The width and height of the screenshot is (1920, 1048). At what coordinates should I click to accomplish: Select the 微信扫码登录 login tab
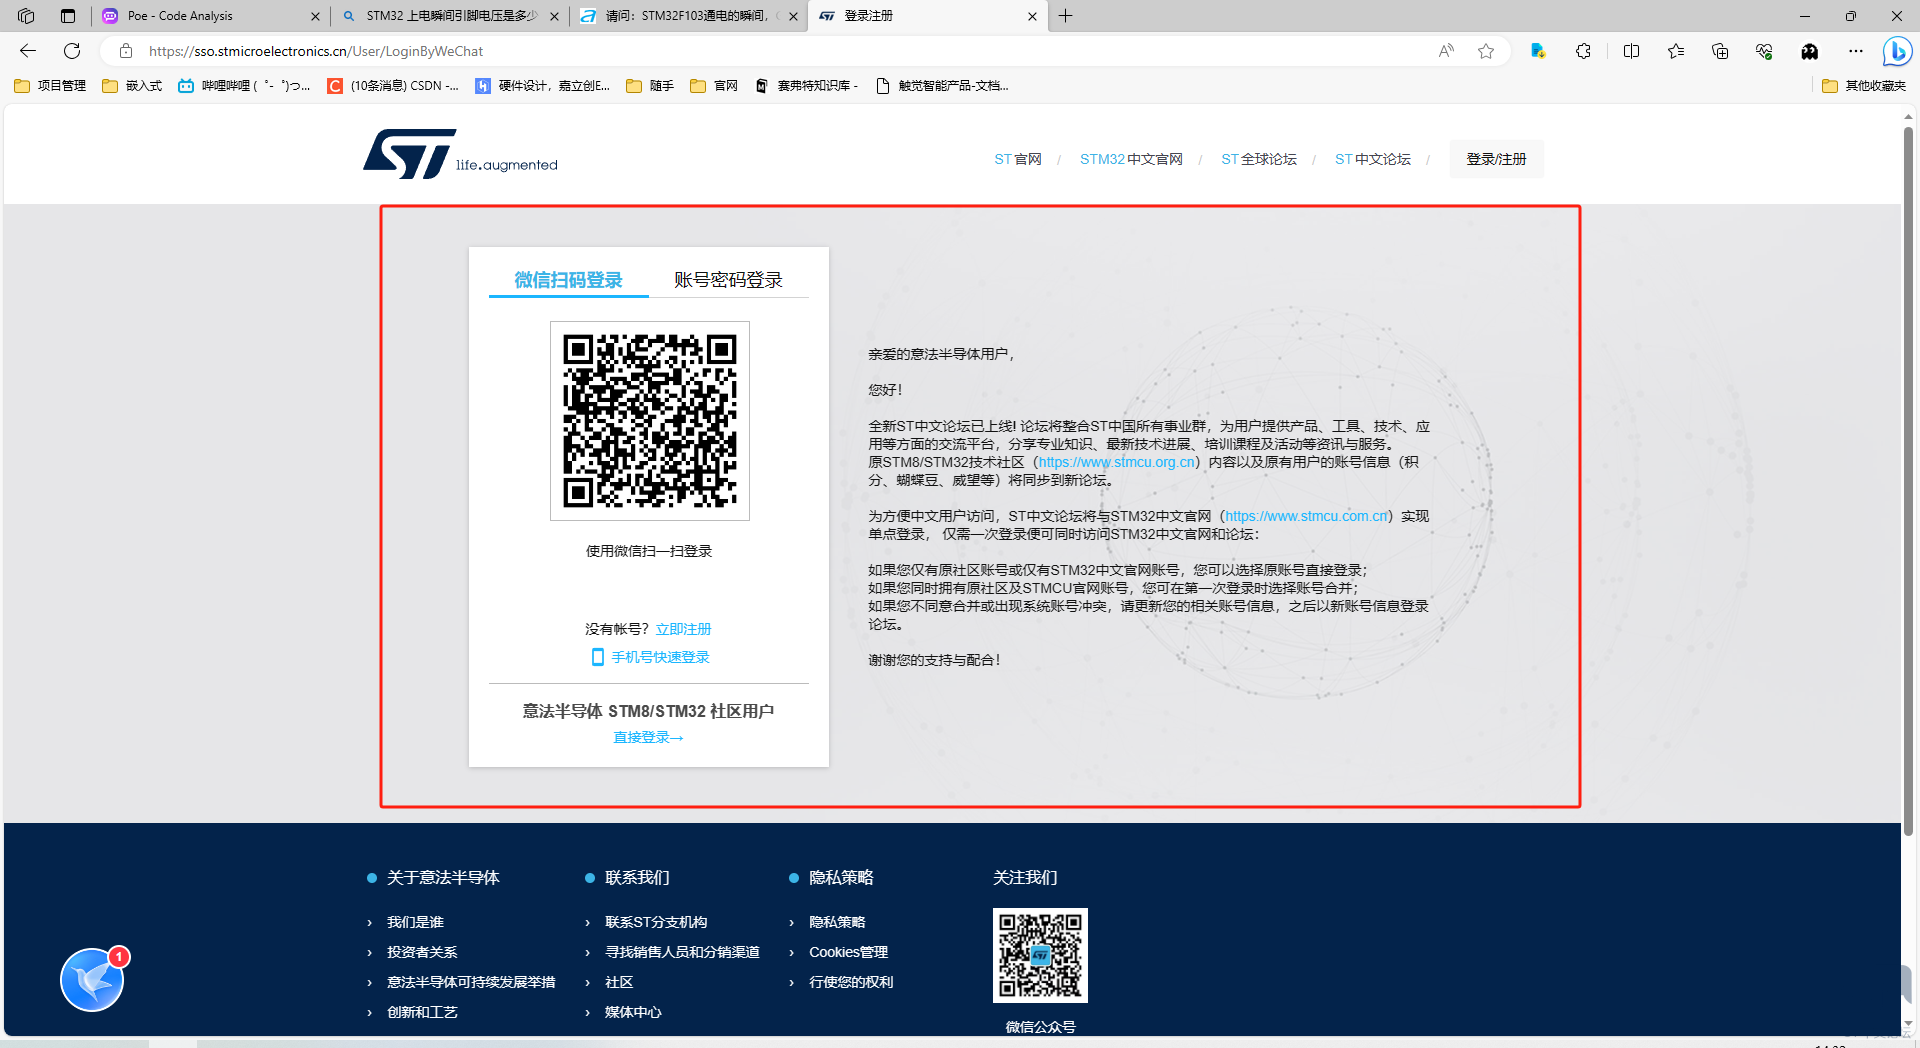pos(568,280)
